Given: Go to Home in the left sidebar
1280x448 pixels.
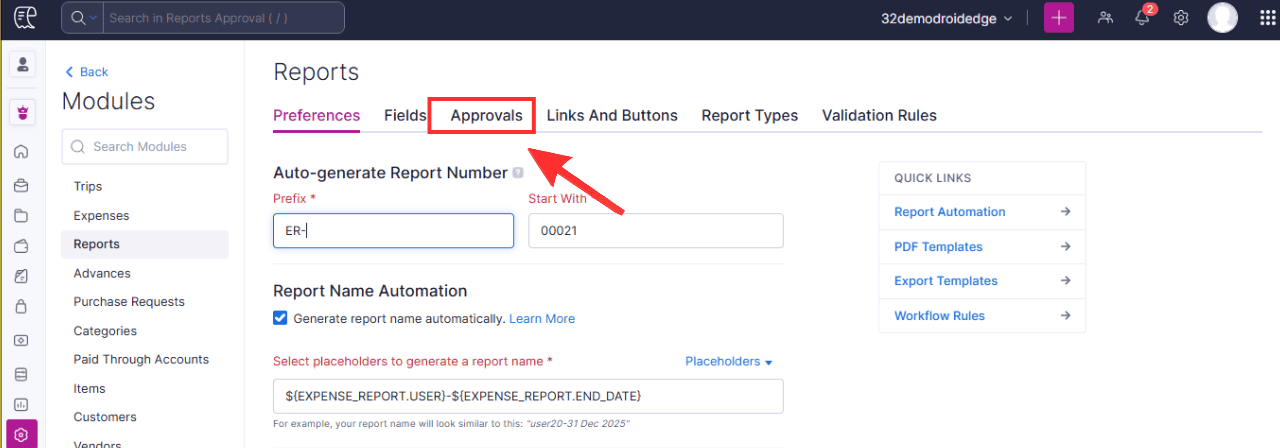Looking at the screenshot, I should coord(21,152).
